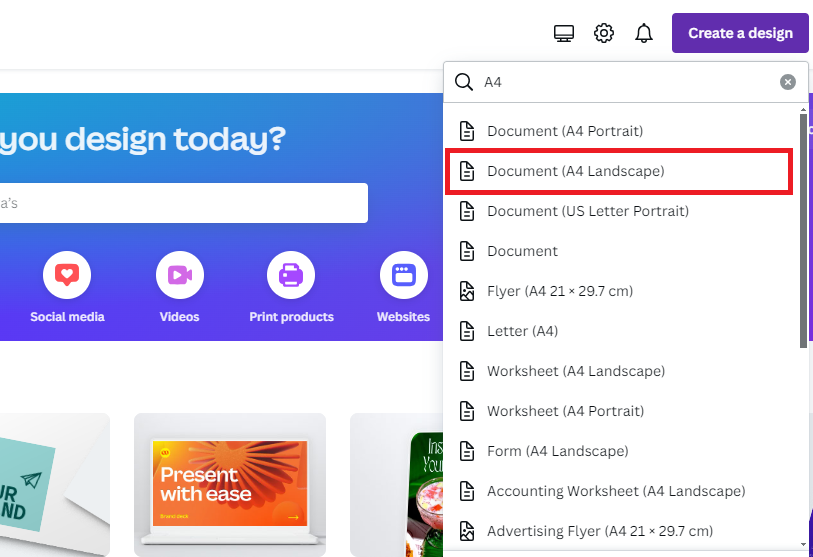Click the Videos label
Screen dimensions: 813x557
[x=179, y=316]
